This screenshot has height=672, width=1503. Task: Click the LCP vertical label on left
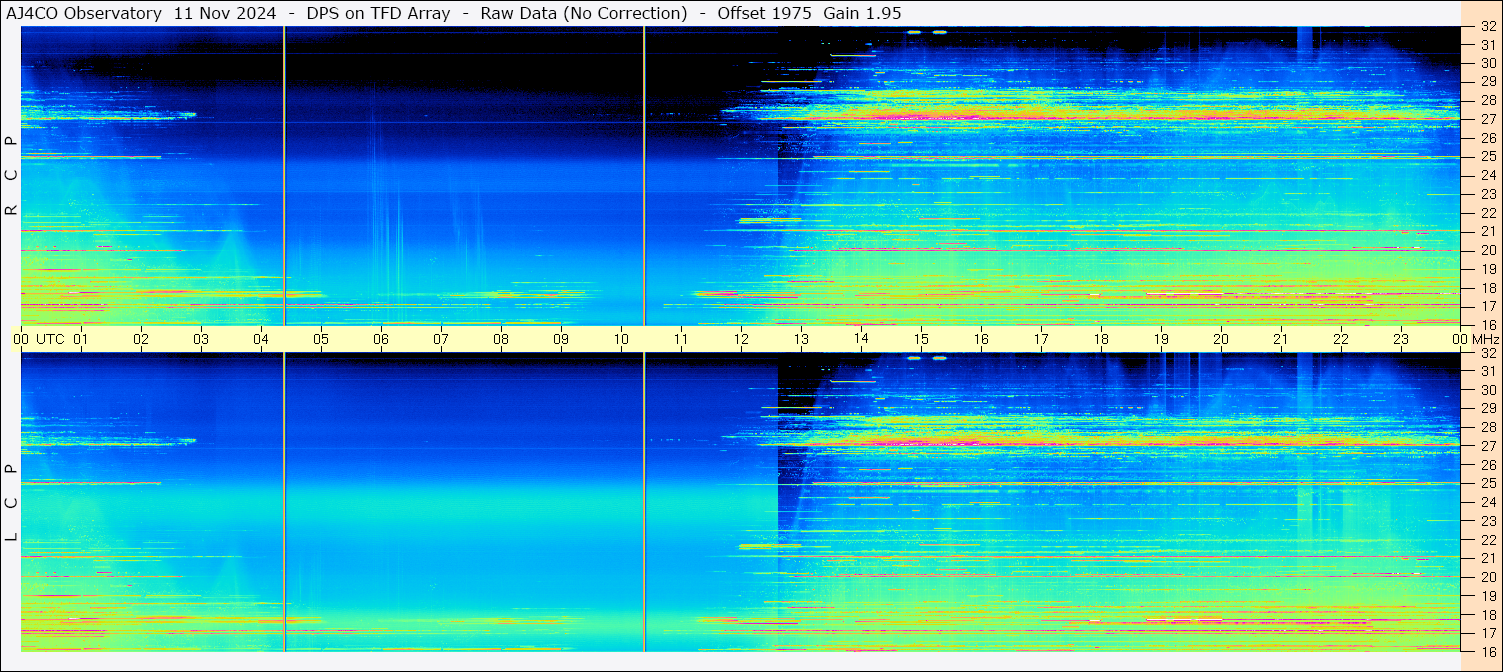pyautogui.click(x=11, y=502)
